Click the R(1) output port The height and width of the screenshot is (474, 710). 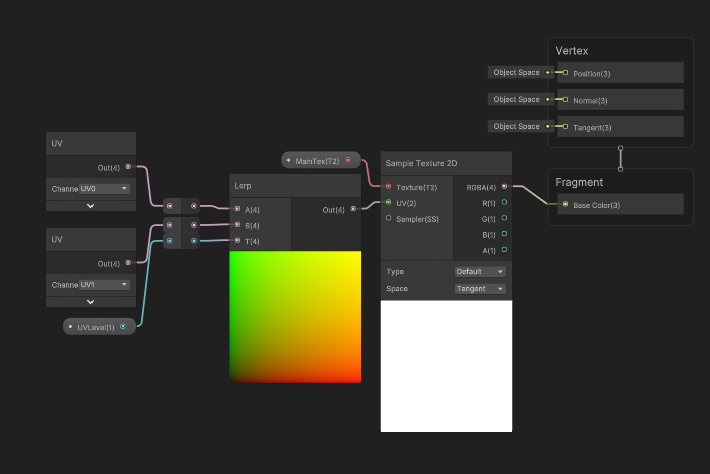point(504,202)
